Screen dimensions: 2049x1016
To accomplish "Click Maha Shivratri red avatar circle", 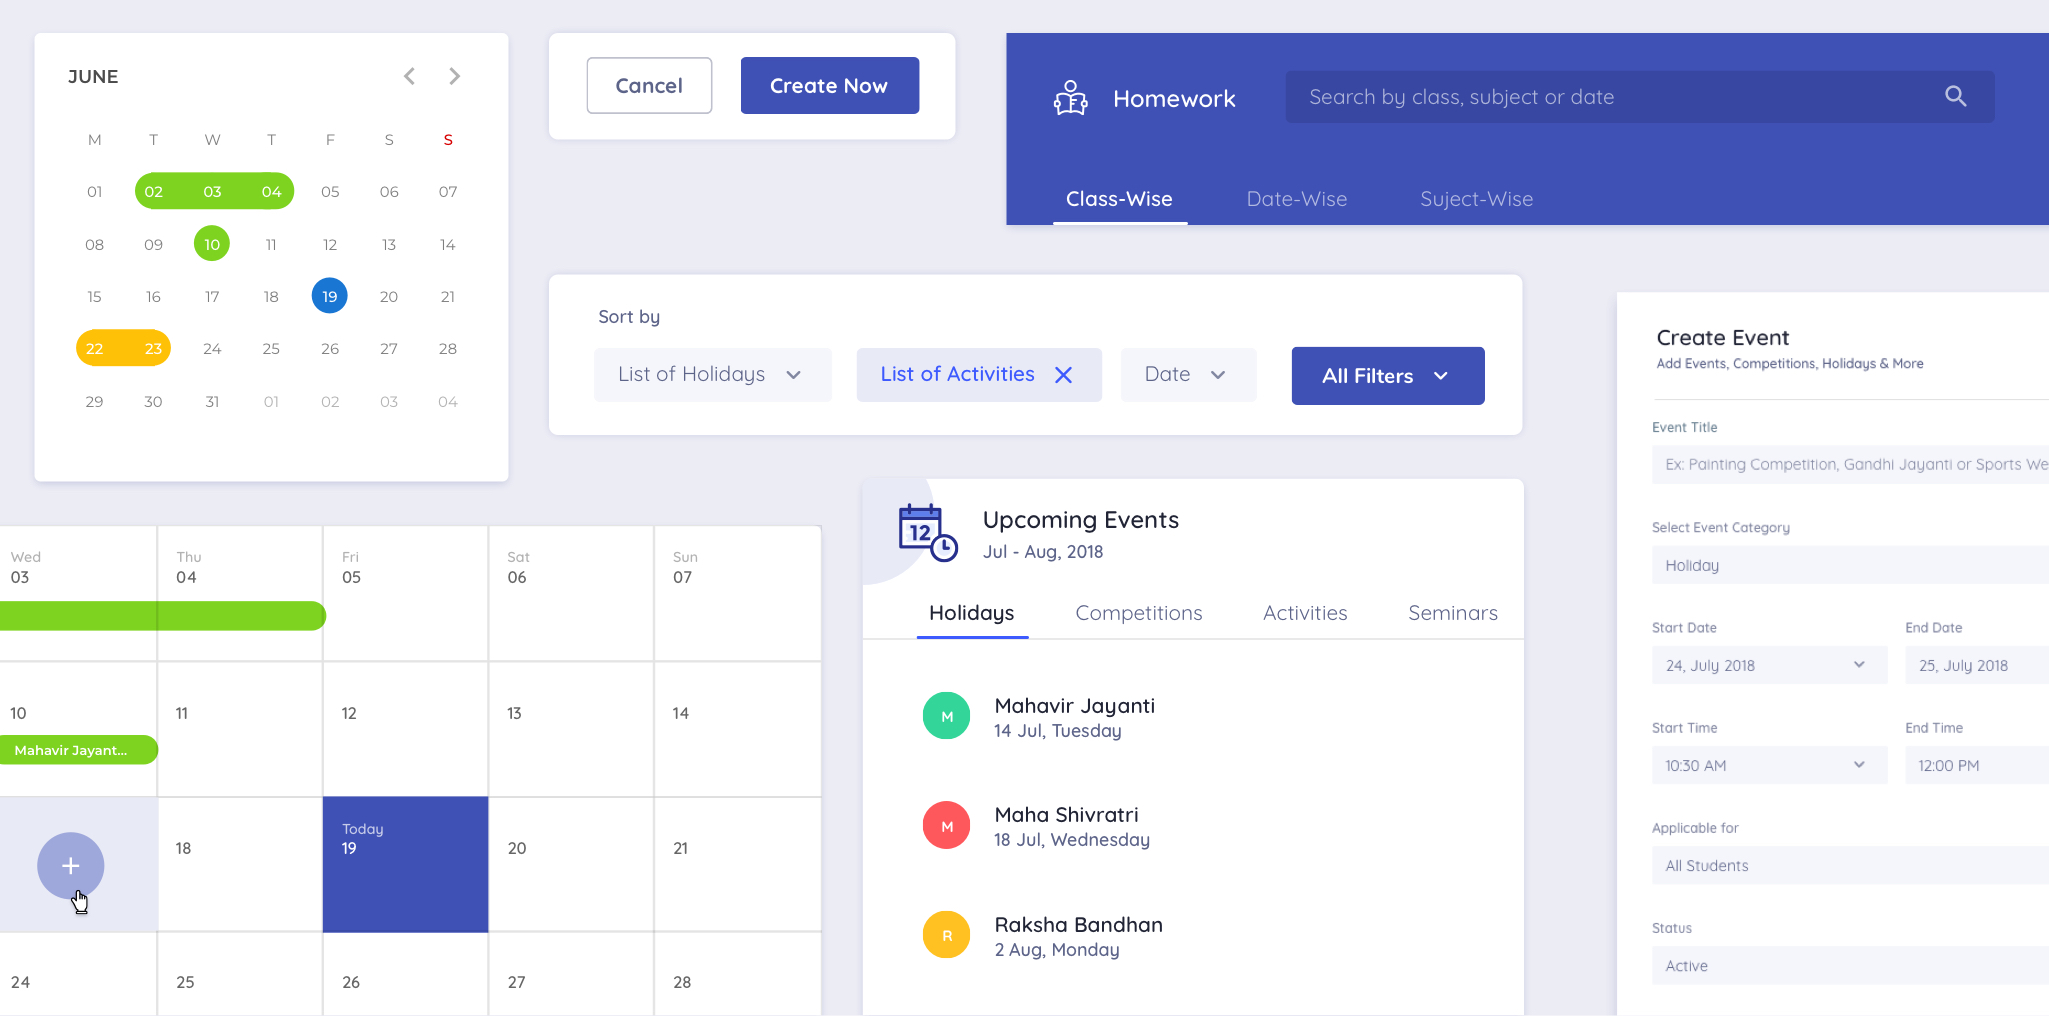I will (946, 826).
